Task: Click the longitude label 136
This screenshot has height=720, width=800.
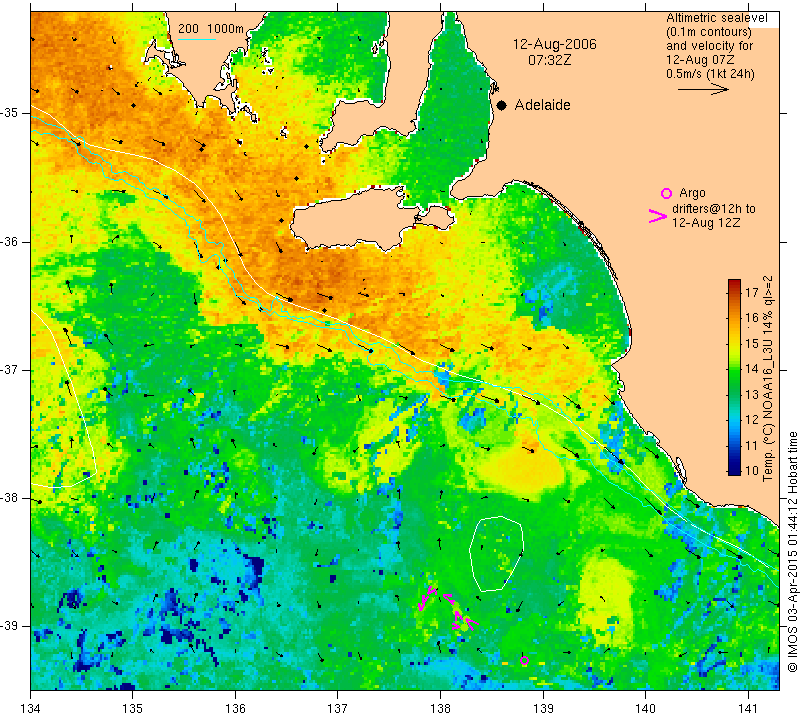Action: [x=235, y=709]
